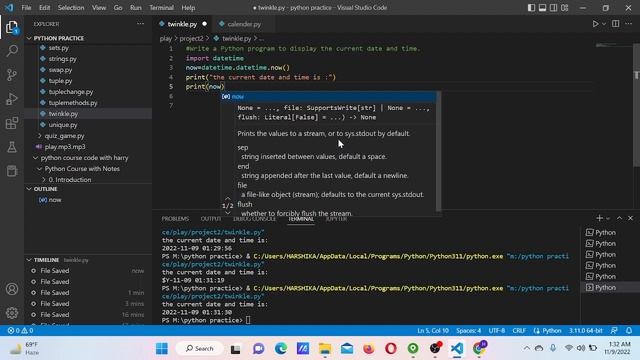This screenshot has height=360, width=640.
Task: Customize layout icon in title bar
Action: tap(564, 8)
